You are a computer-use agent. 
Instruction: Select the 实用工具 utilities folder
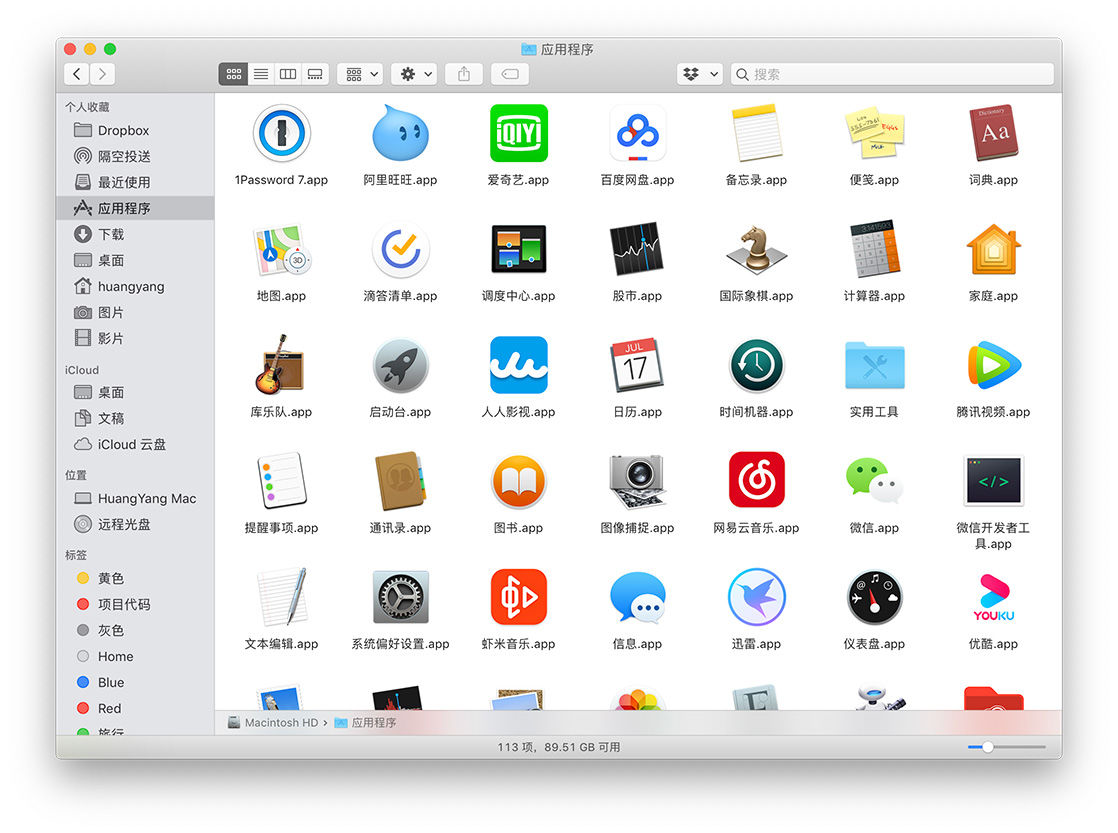click(874, 365)
